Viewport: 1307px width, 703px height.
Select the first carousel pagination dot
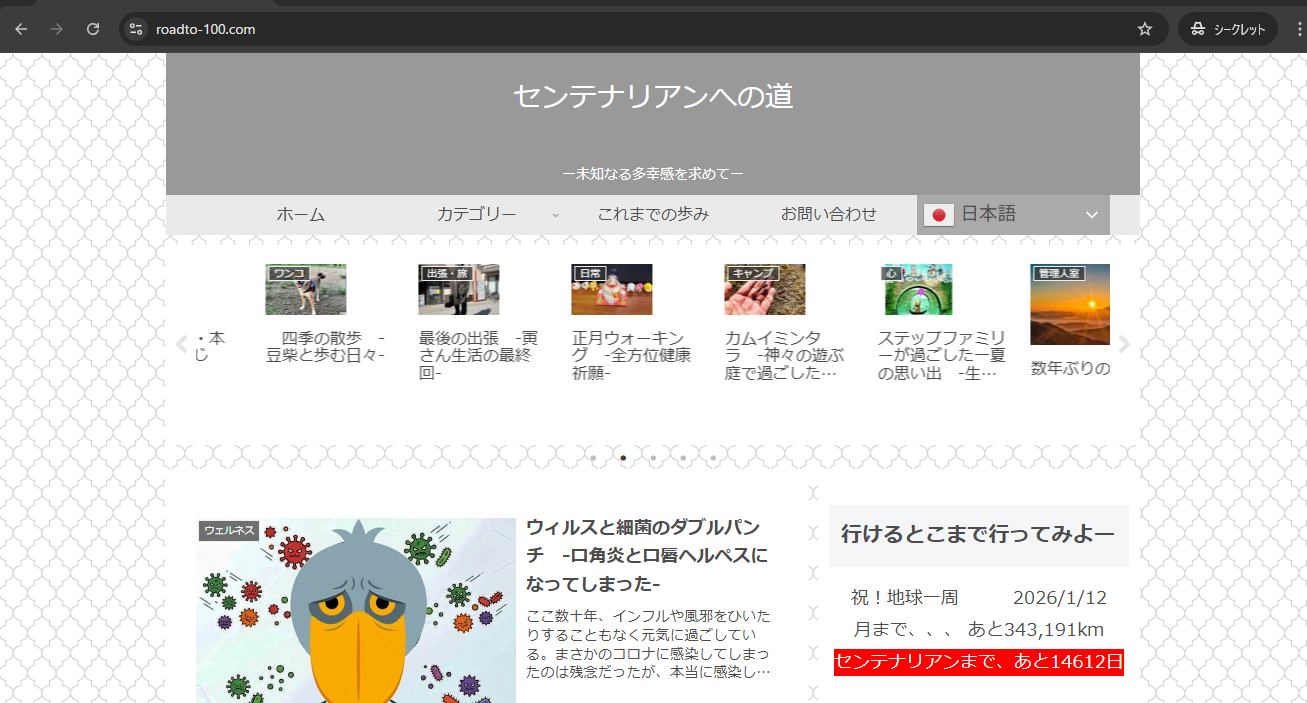coord(593,458)
